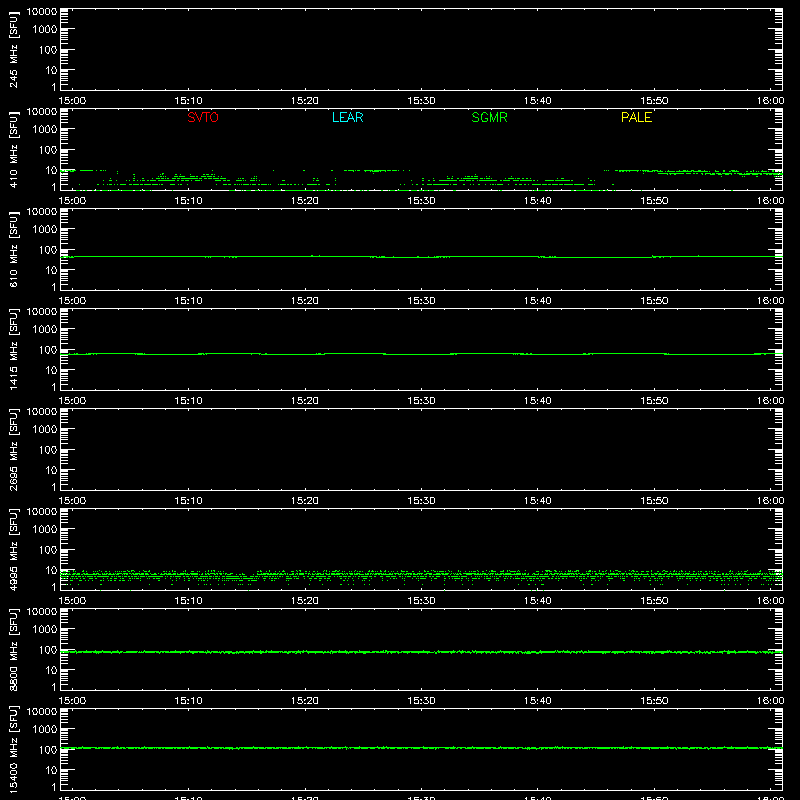Click the 10000 tick value on 245 MHz panel

coord(42,12)
